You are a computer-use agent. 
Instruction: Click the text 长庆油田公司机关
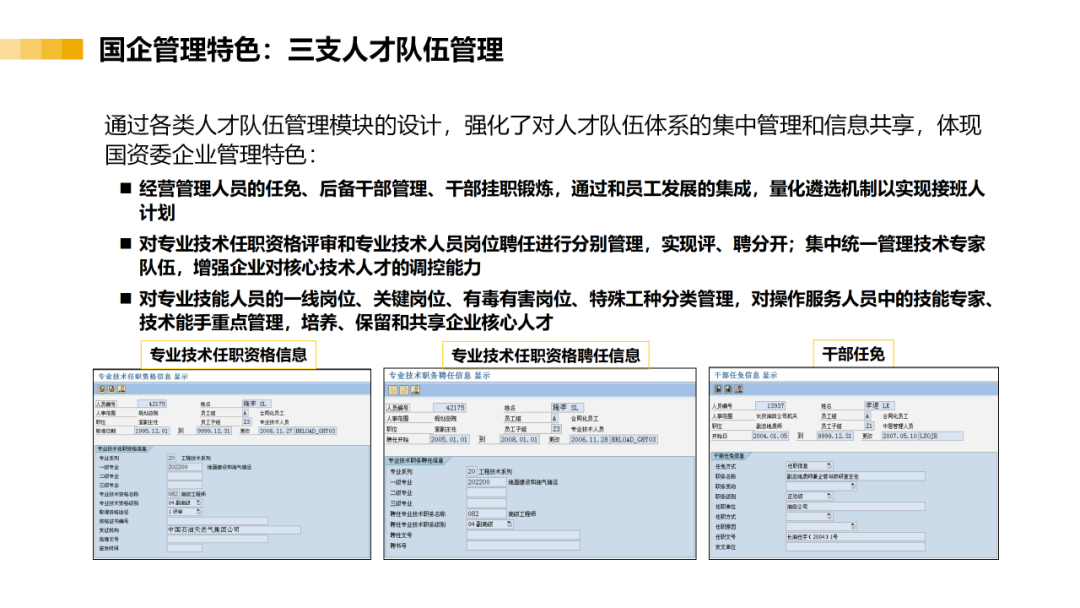click(x=776, y=416)
